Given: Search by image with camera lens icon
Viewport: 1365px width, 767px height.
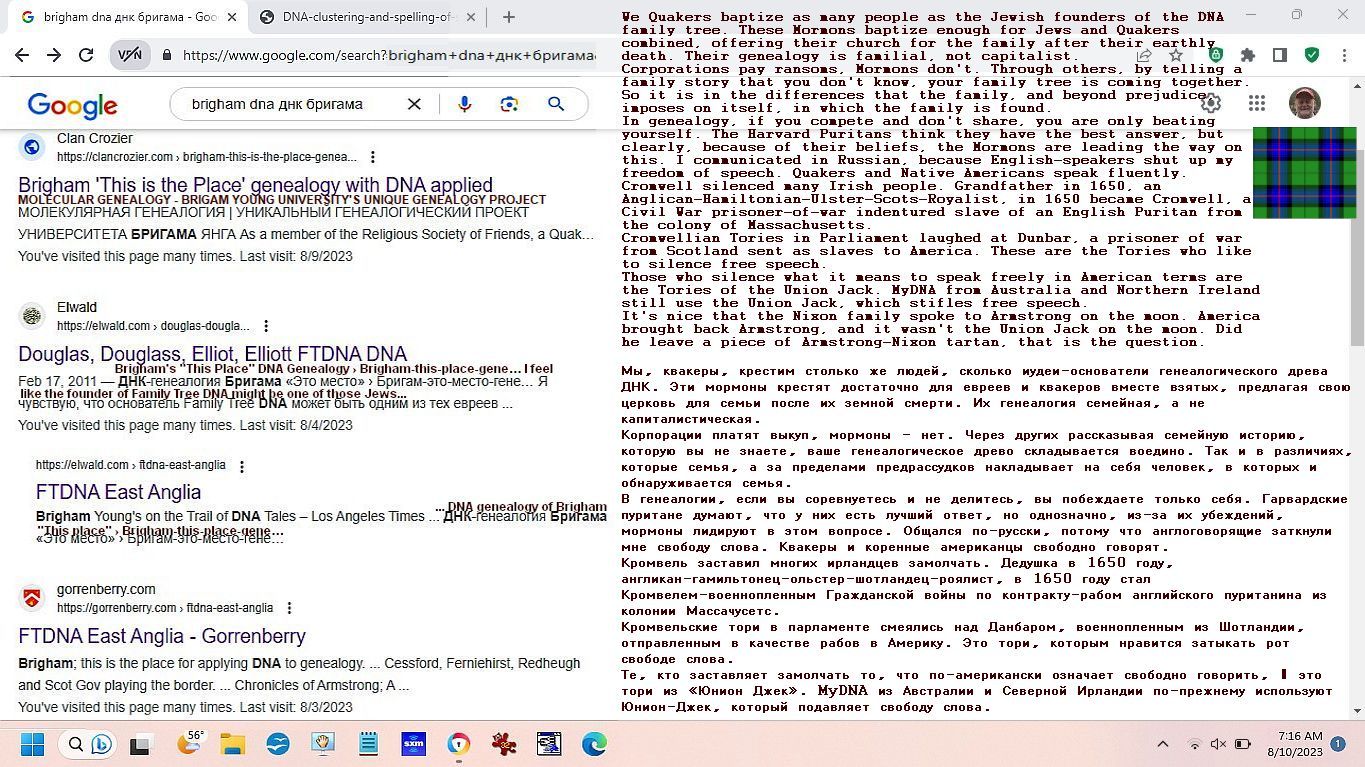Looking at the screenshot, I should pyautogui.click(x=510, y=104).
